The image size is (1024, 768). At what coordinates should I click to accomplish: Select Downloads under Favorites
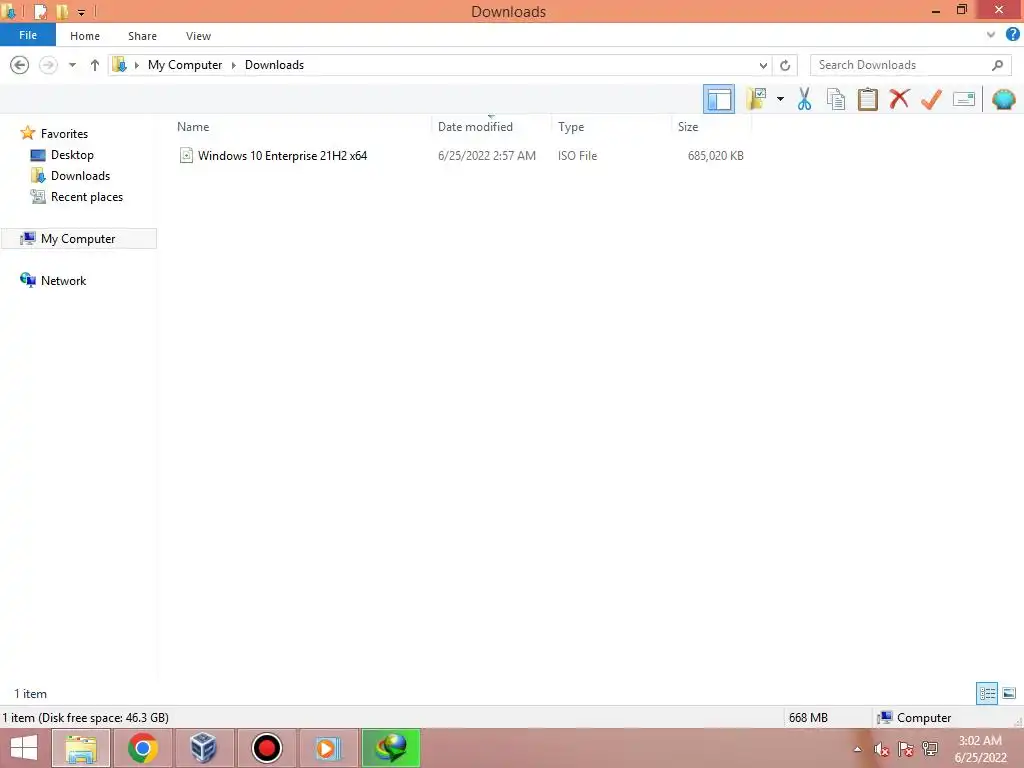80,176
